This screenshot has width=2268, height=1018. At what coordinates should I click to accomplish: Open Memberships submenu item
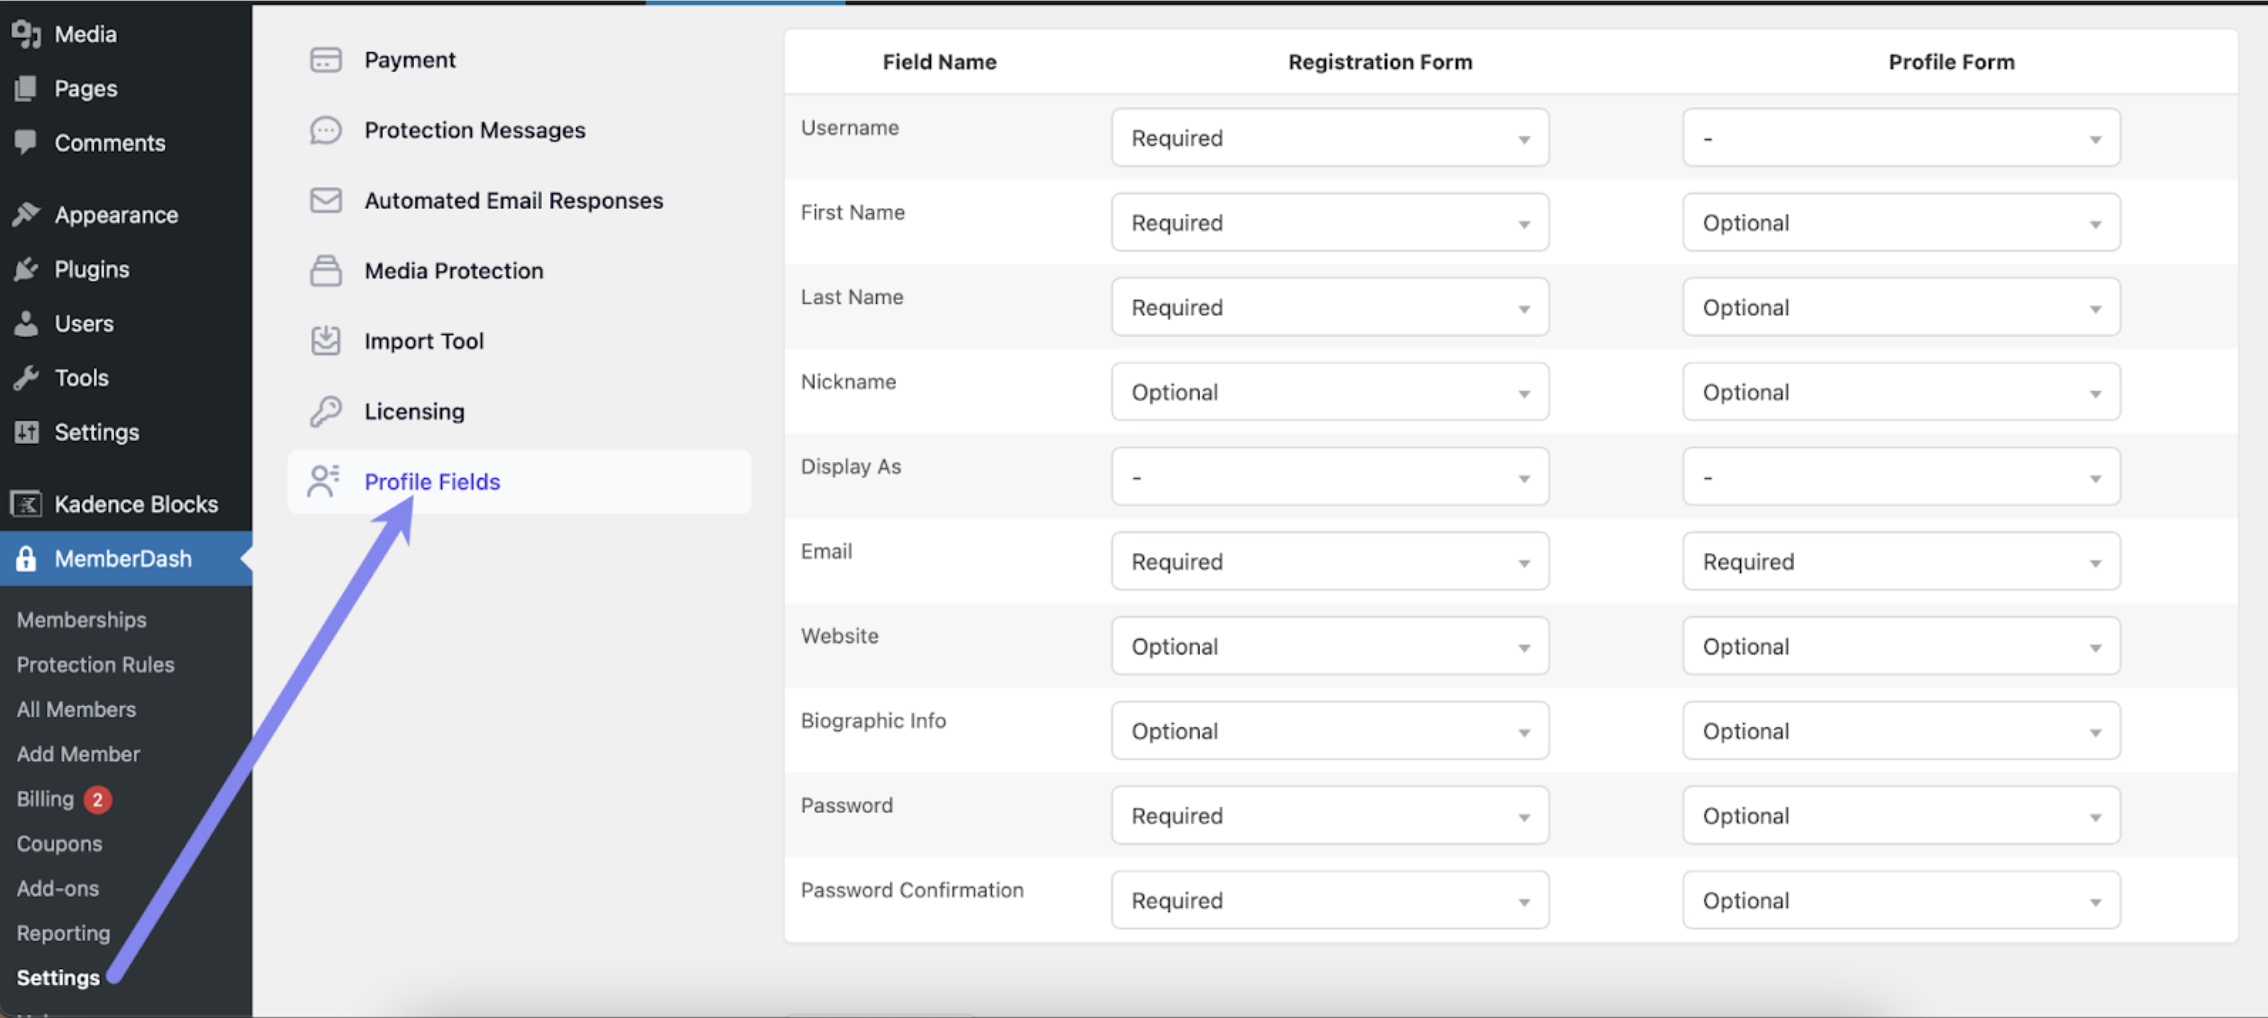click(x=82, y=620)
